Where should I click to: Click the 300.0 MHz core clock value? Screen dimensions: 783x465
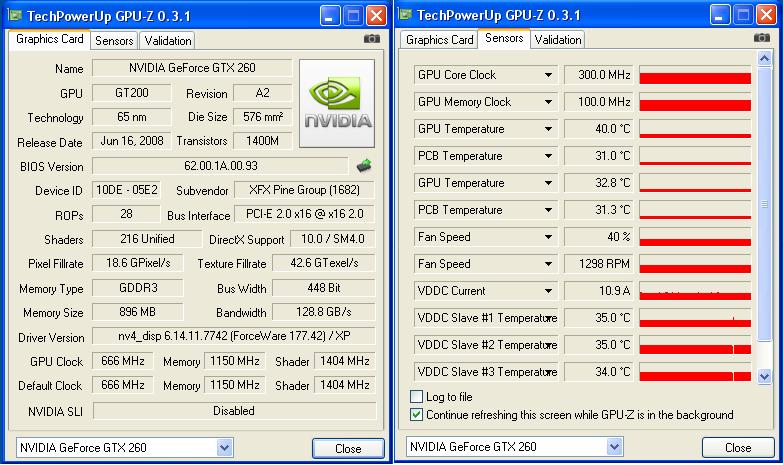(599, 75)
